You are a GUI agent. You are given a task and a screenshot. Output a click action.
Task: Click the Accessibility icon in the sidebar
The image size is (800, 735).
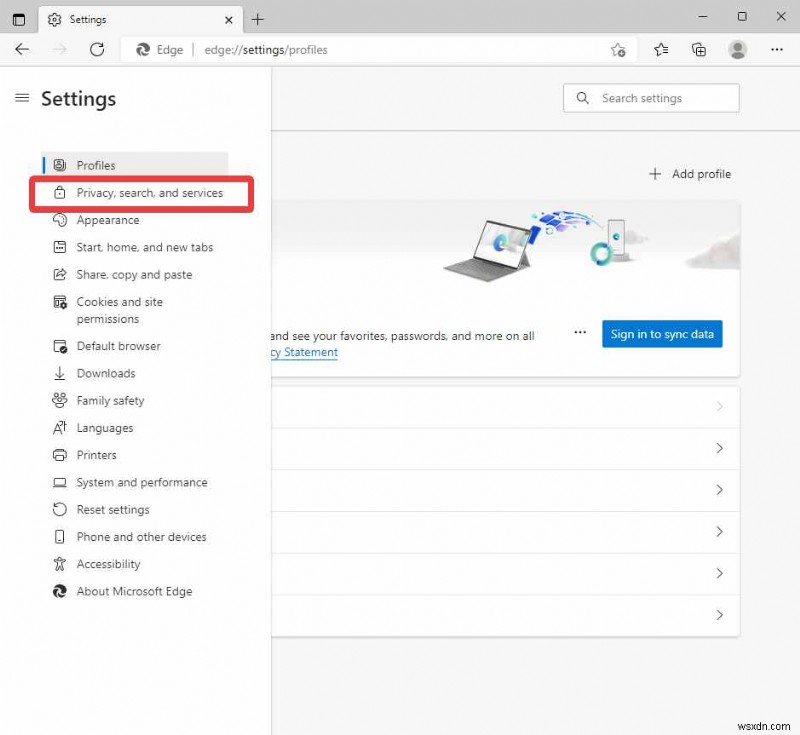coord(60,564)
